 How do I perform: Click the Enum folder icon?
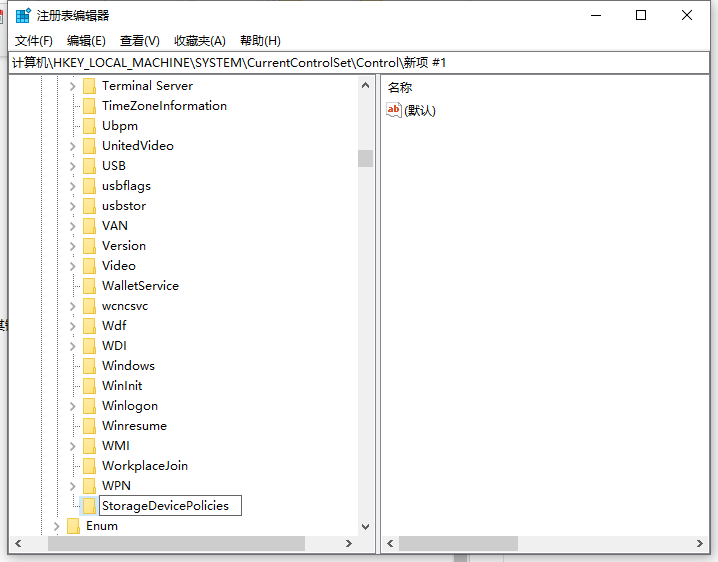tap(73, 526)
